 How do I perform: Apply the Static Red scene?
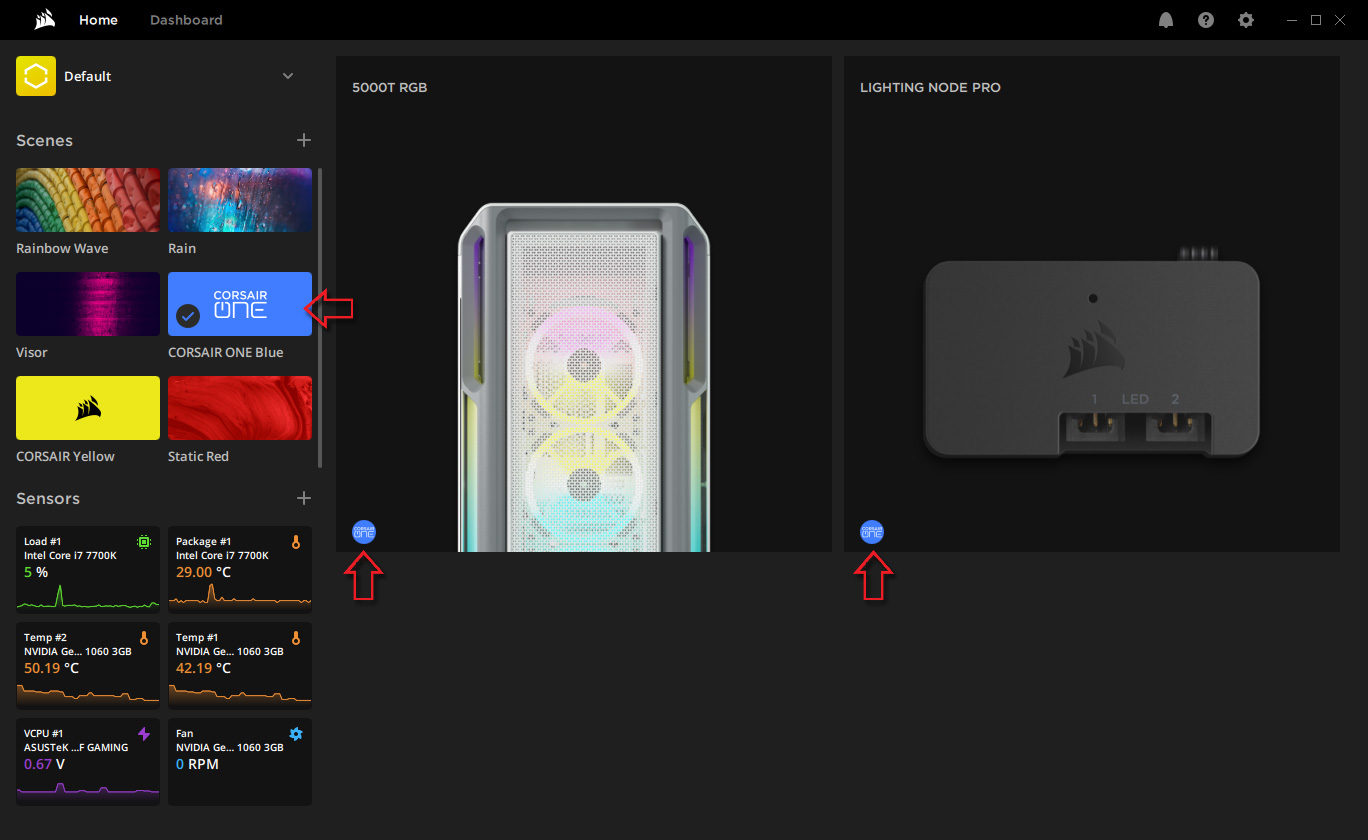(x=240, y=408)
